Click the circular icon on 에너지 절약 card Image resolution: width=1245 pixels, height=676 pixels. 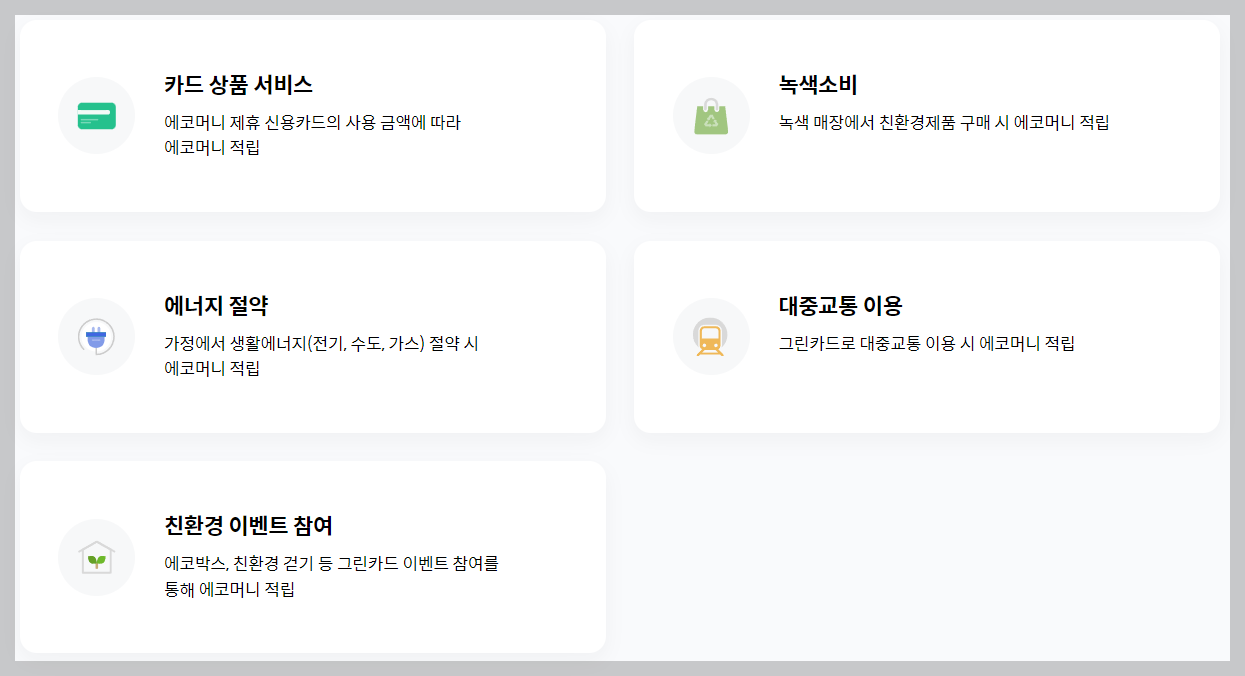tap(96, 336)
